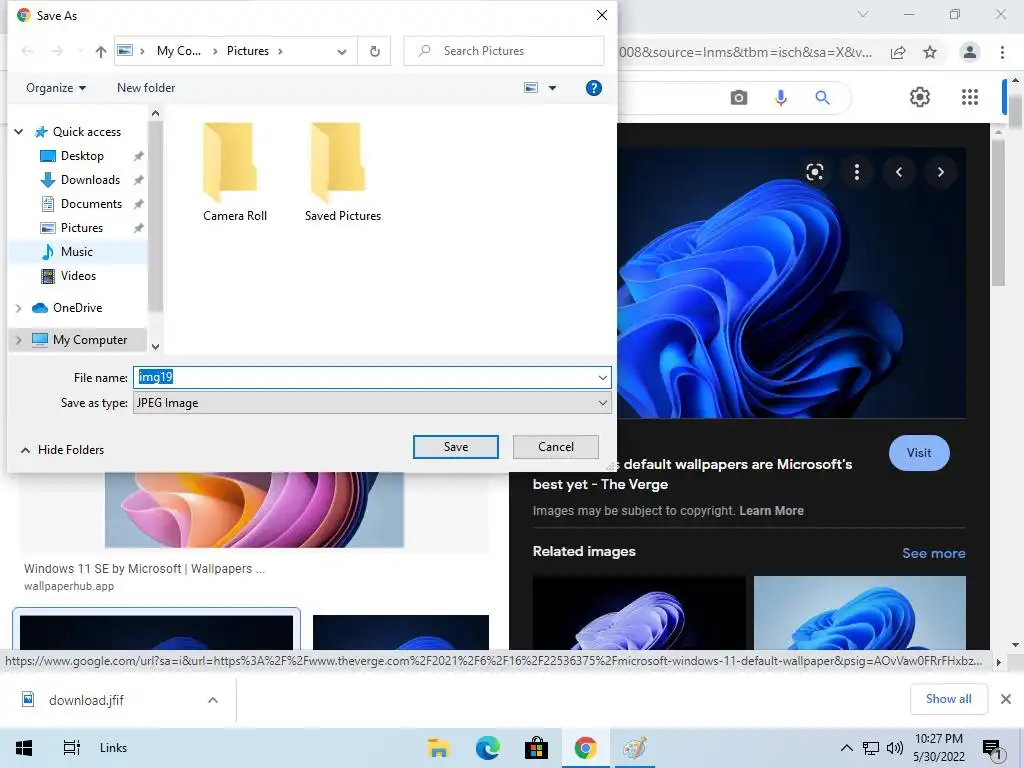Close the downloads bar
The width and height of the screenshot is (1024, 768).
pos(1006,699)
